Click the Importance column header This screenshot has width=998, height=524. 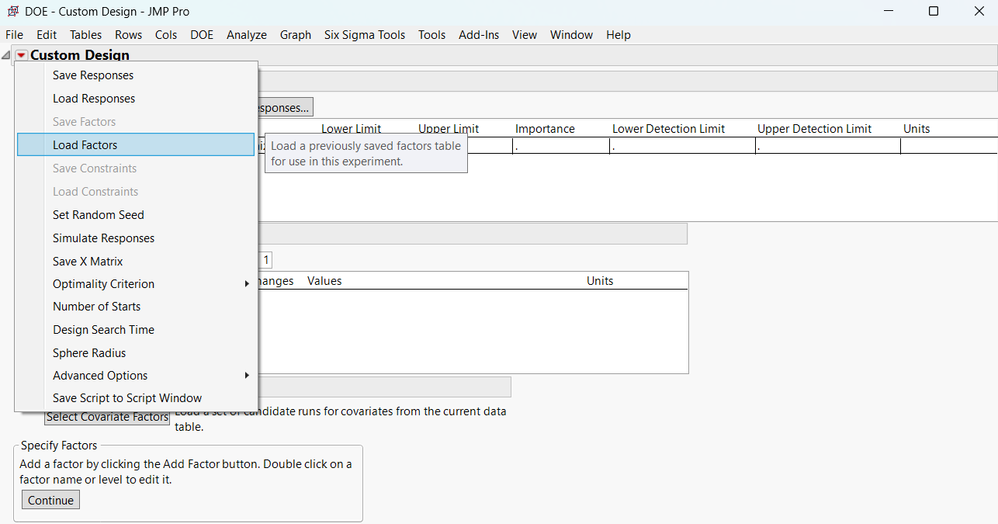[545, 129]
